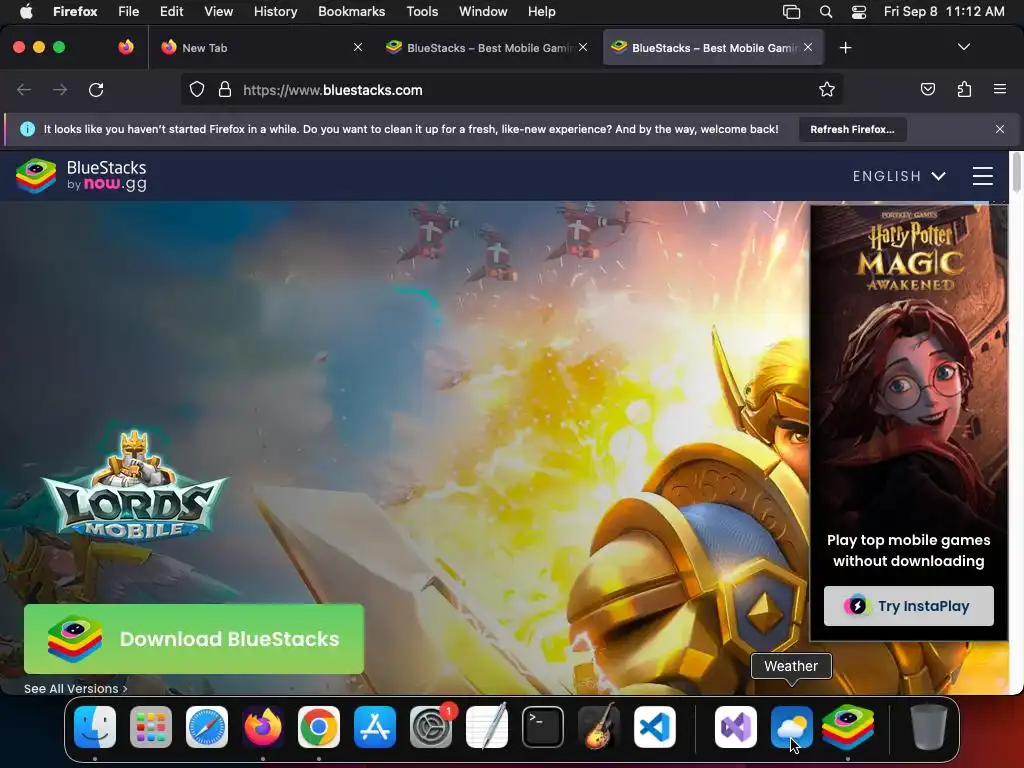This screenshot has width=1024, height=768.
Task: Open Visual Studio Code in dock
Action: click(655, 727)
